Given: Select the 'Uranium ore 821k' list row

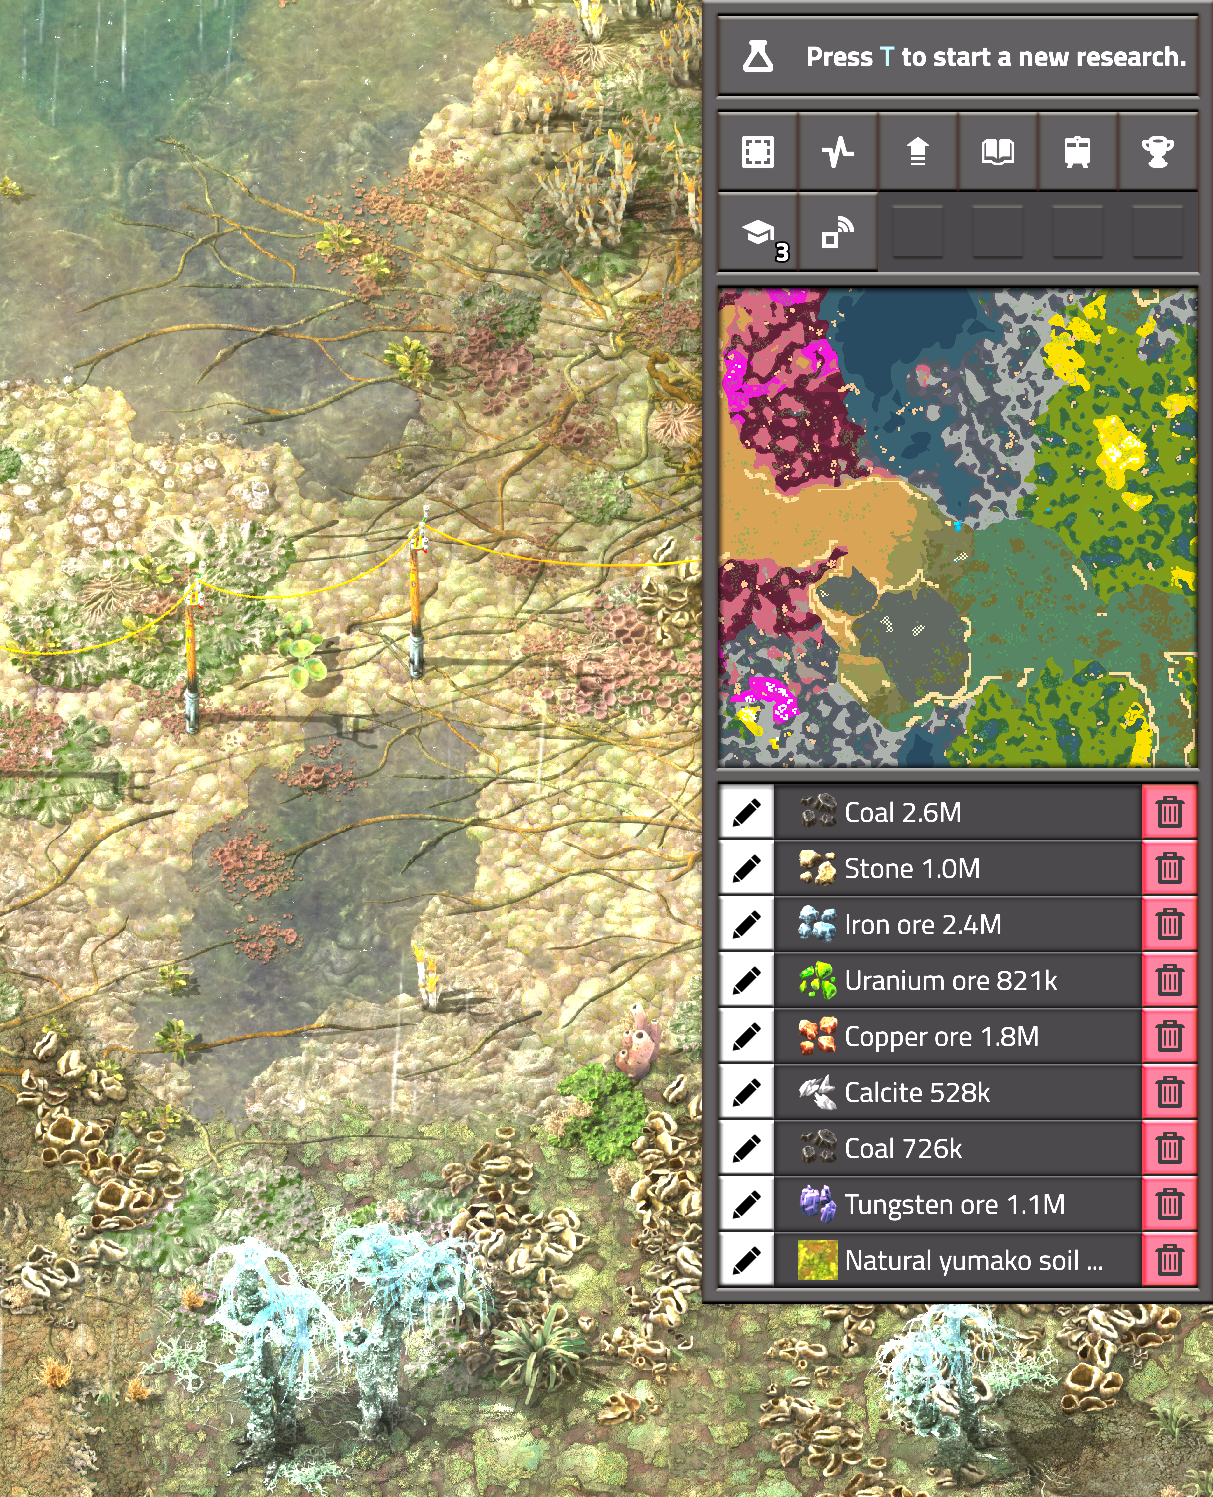Looking at the screenshot, I should [x=958, y=980].
